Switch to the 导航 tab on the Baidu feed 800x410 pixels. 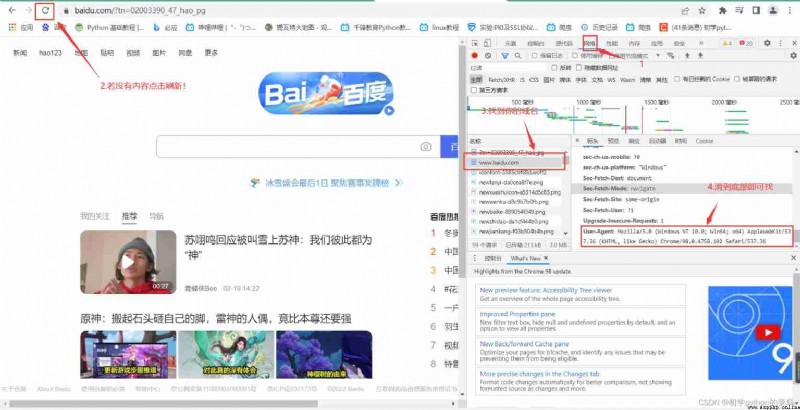[156, 216]
